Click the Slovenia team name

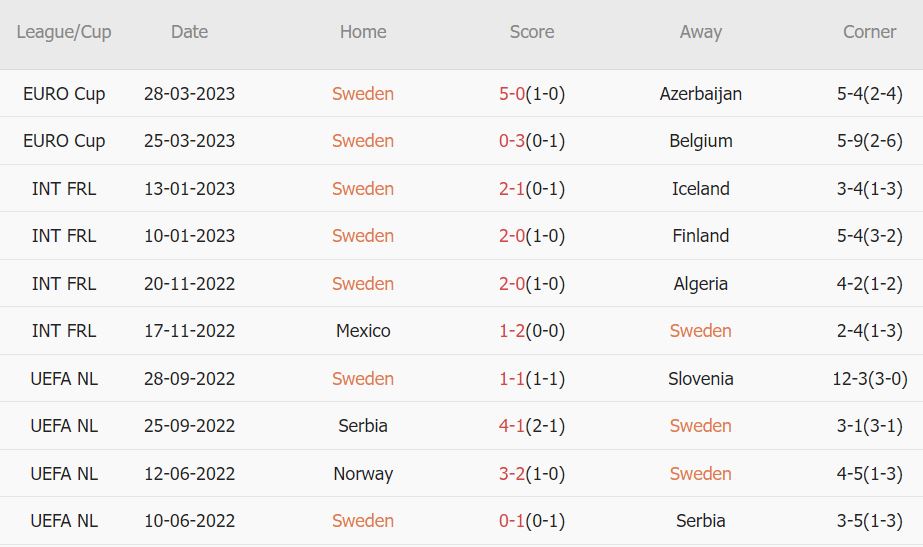coord(701,379)
